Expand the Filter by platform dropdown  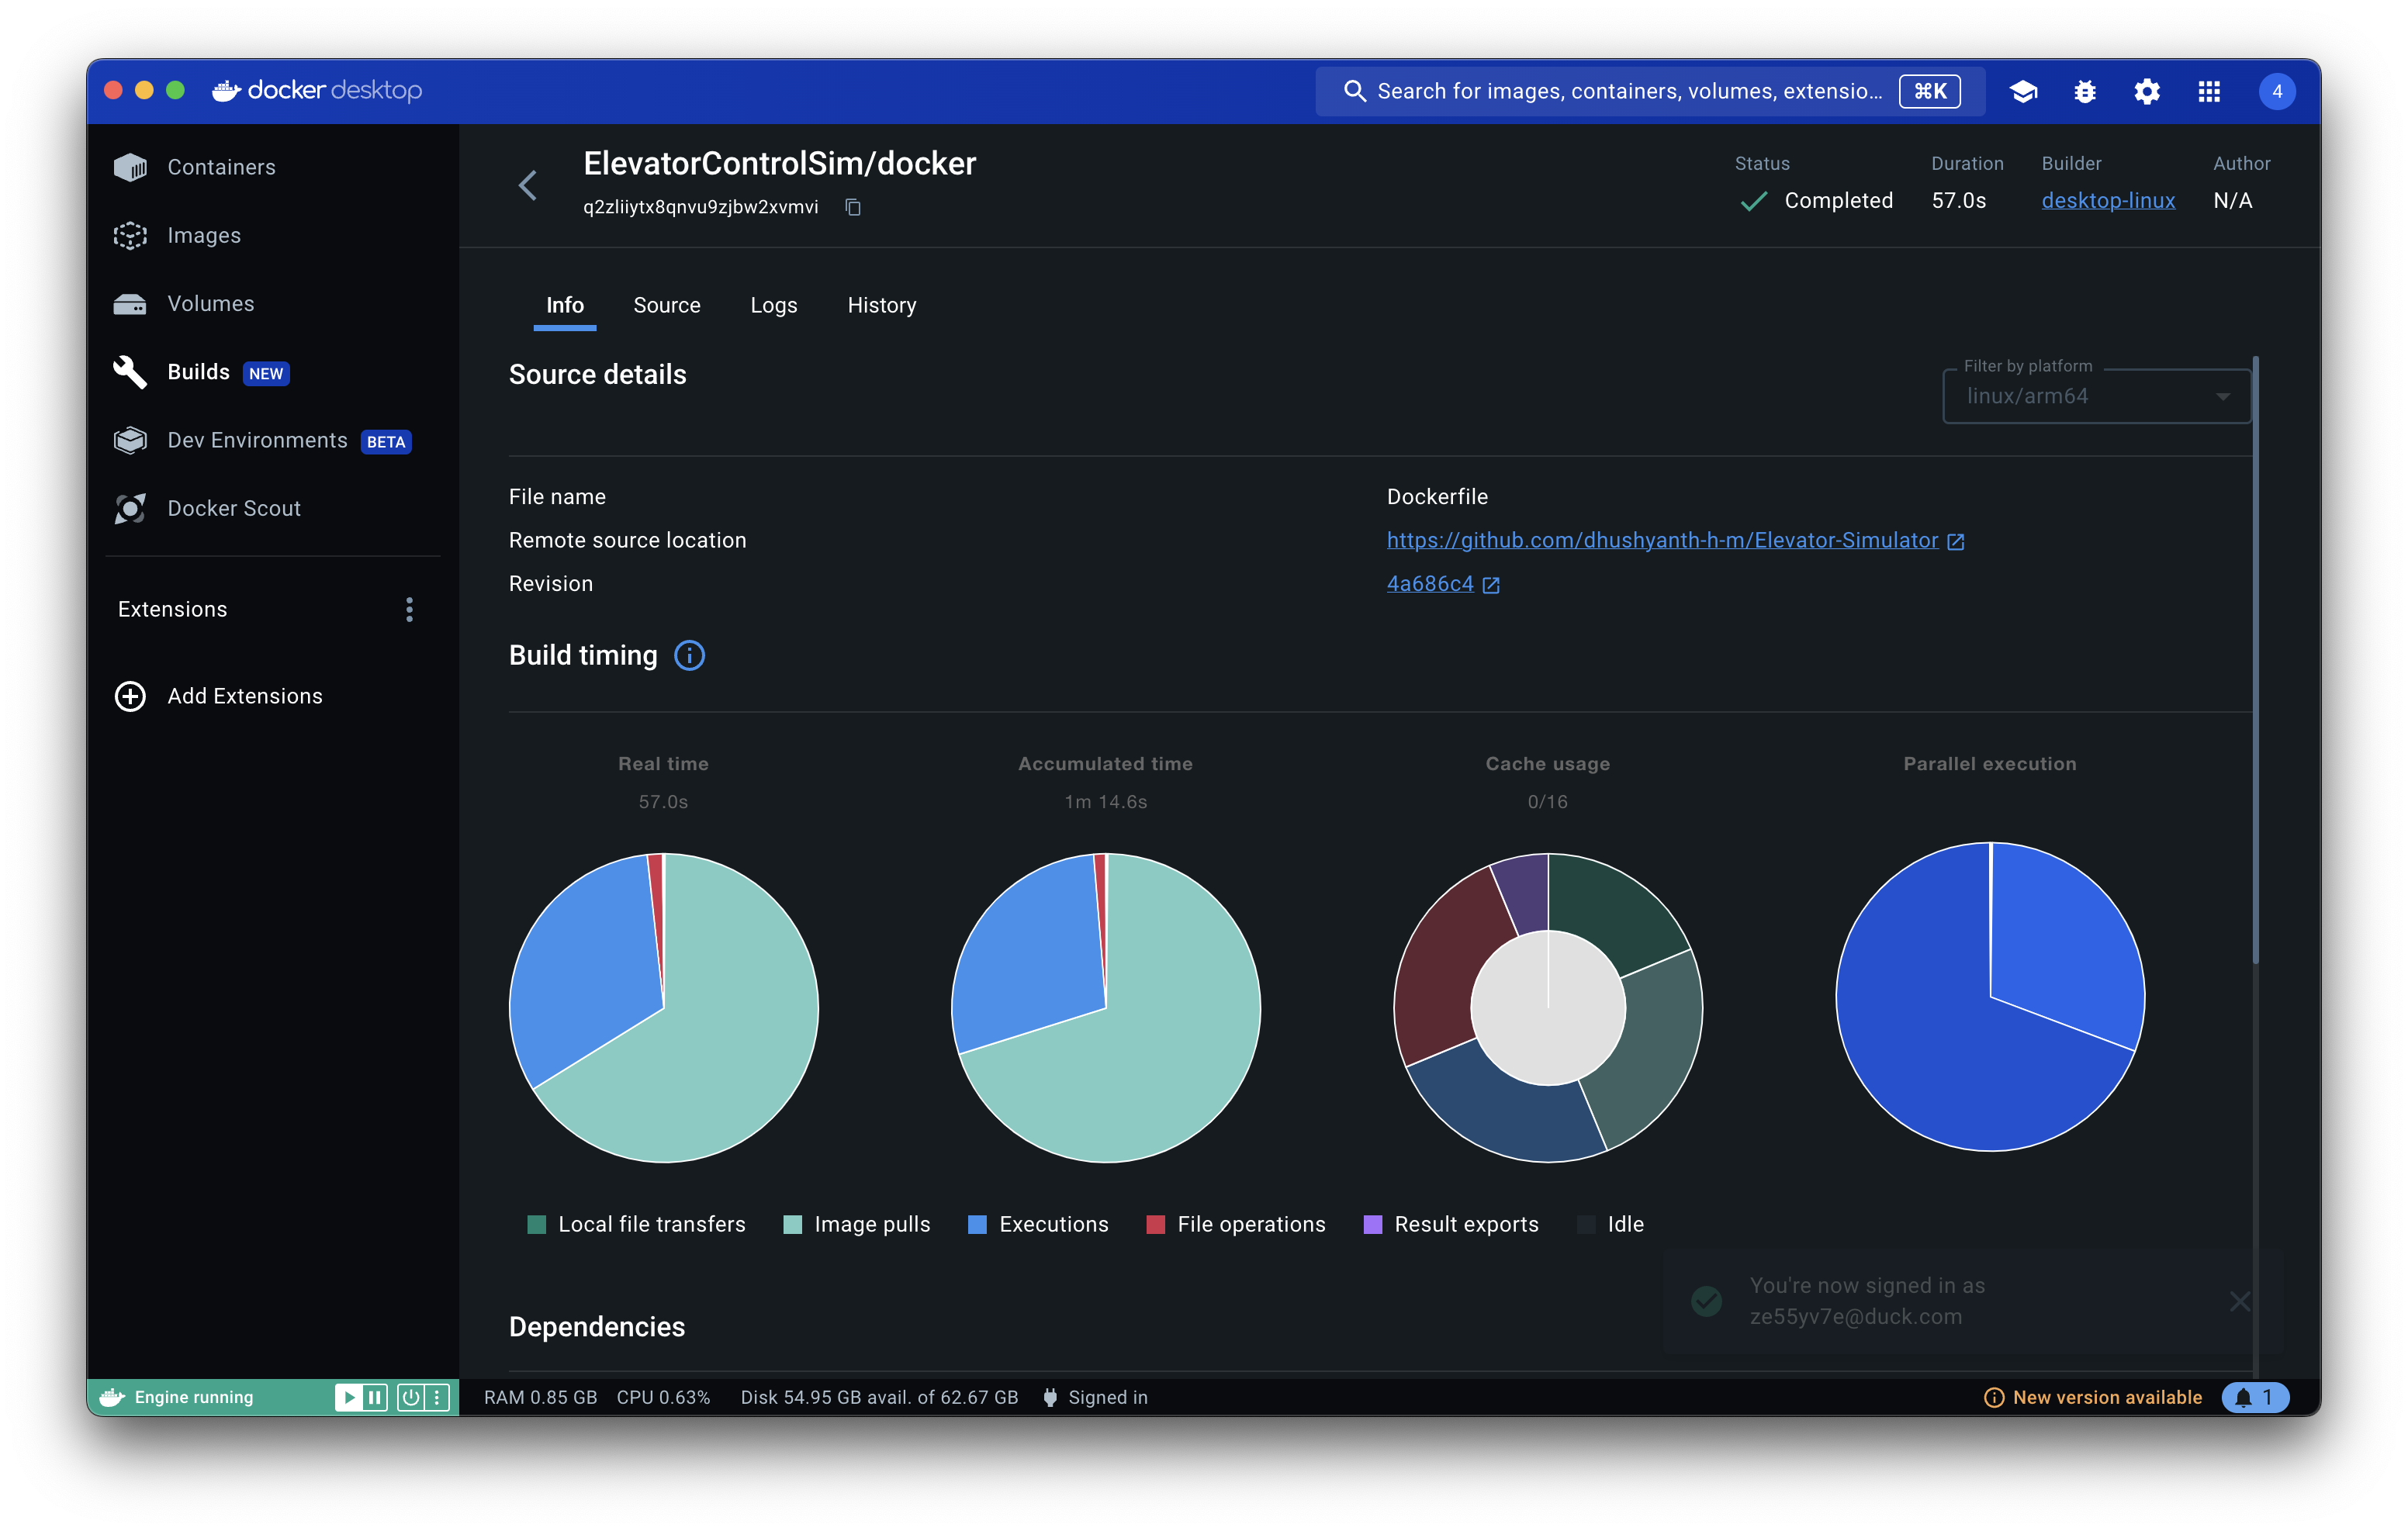click(x=2095, y=396)
